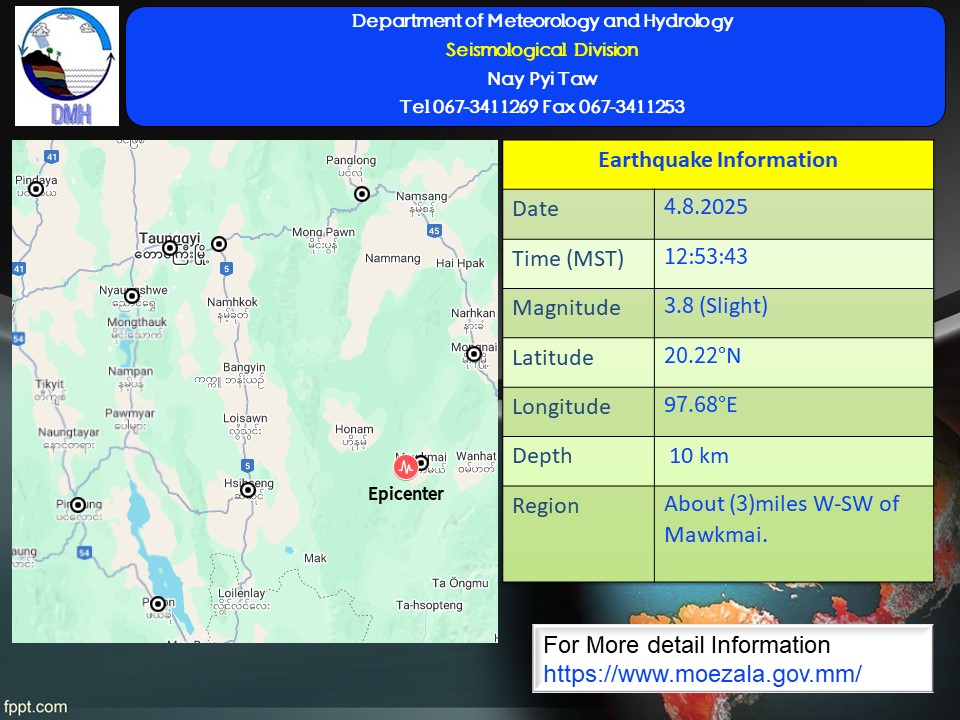Click the route 45 highway shield
This screenshot has width=960, height=720.
(x=433, y=231)
